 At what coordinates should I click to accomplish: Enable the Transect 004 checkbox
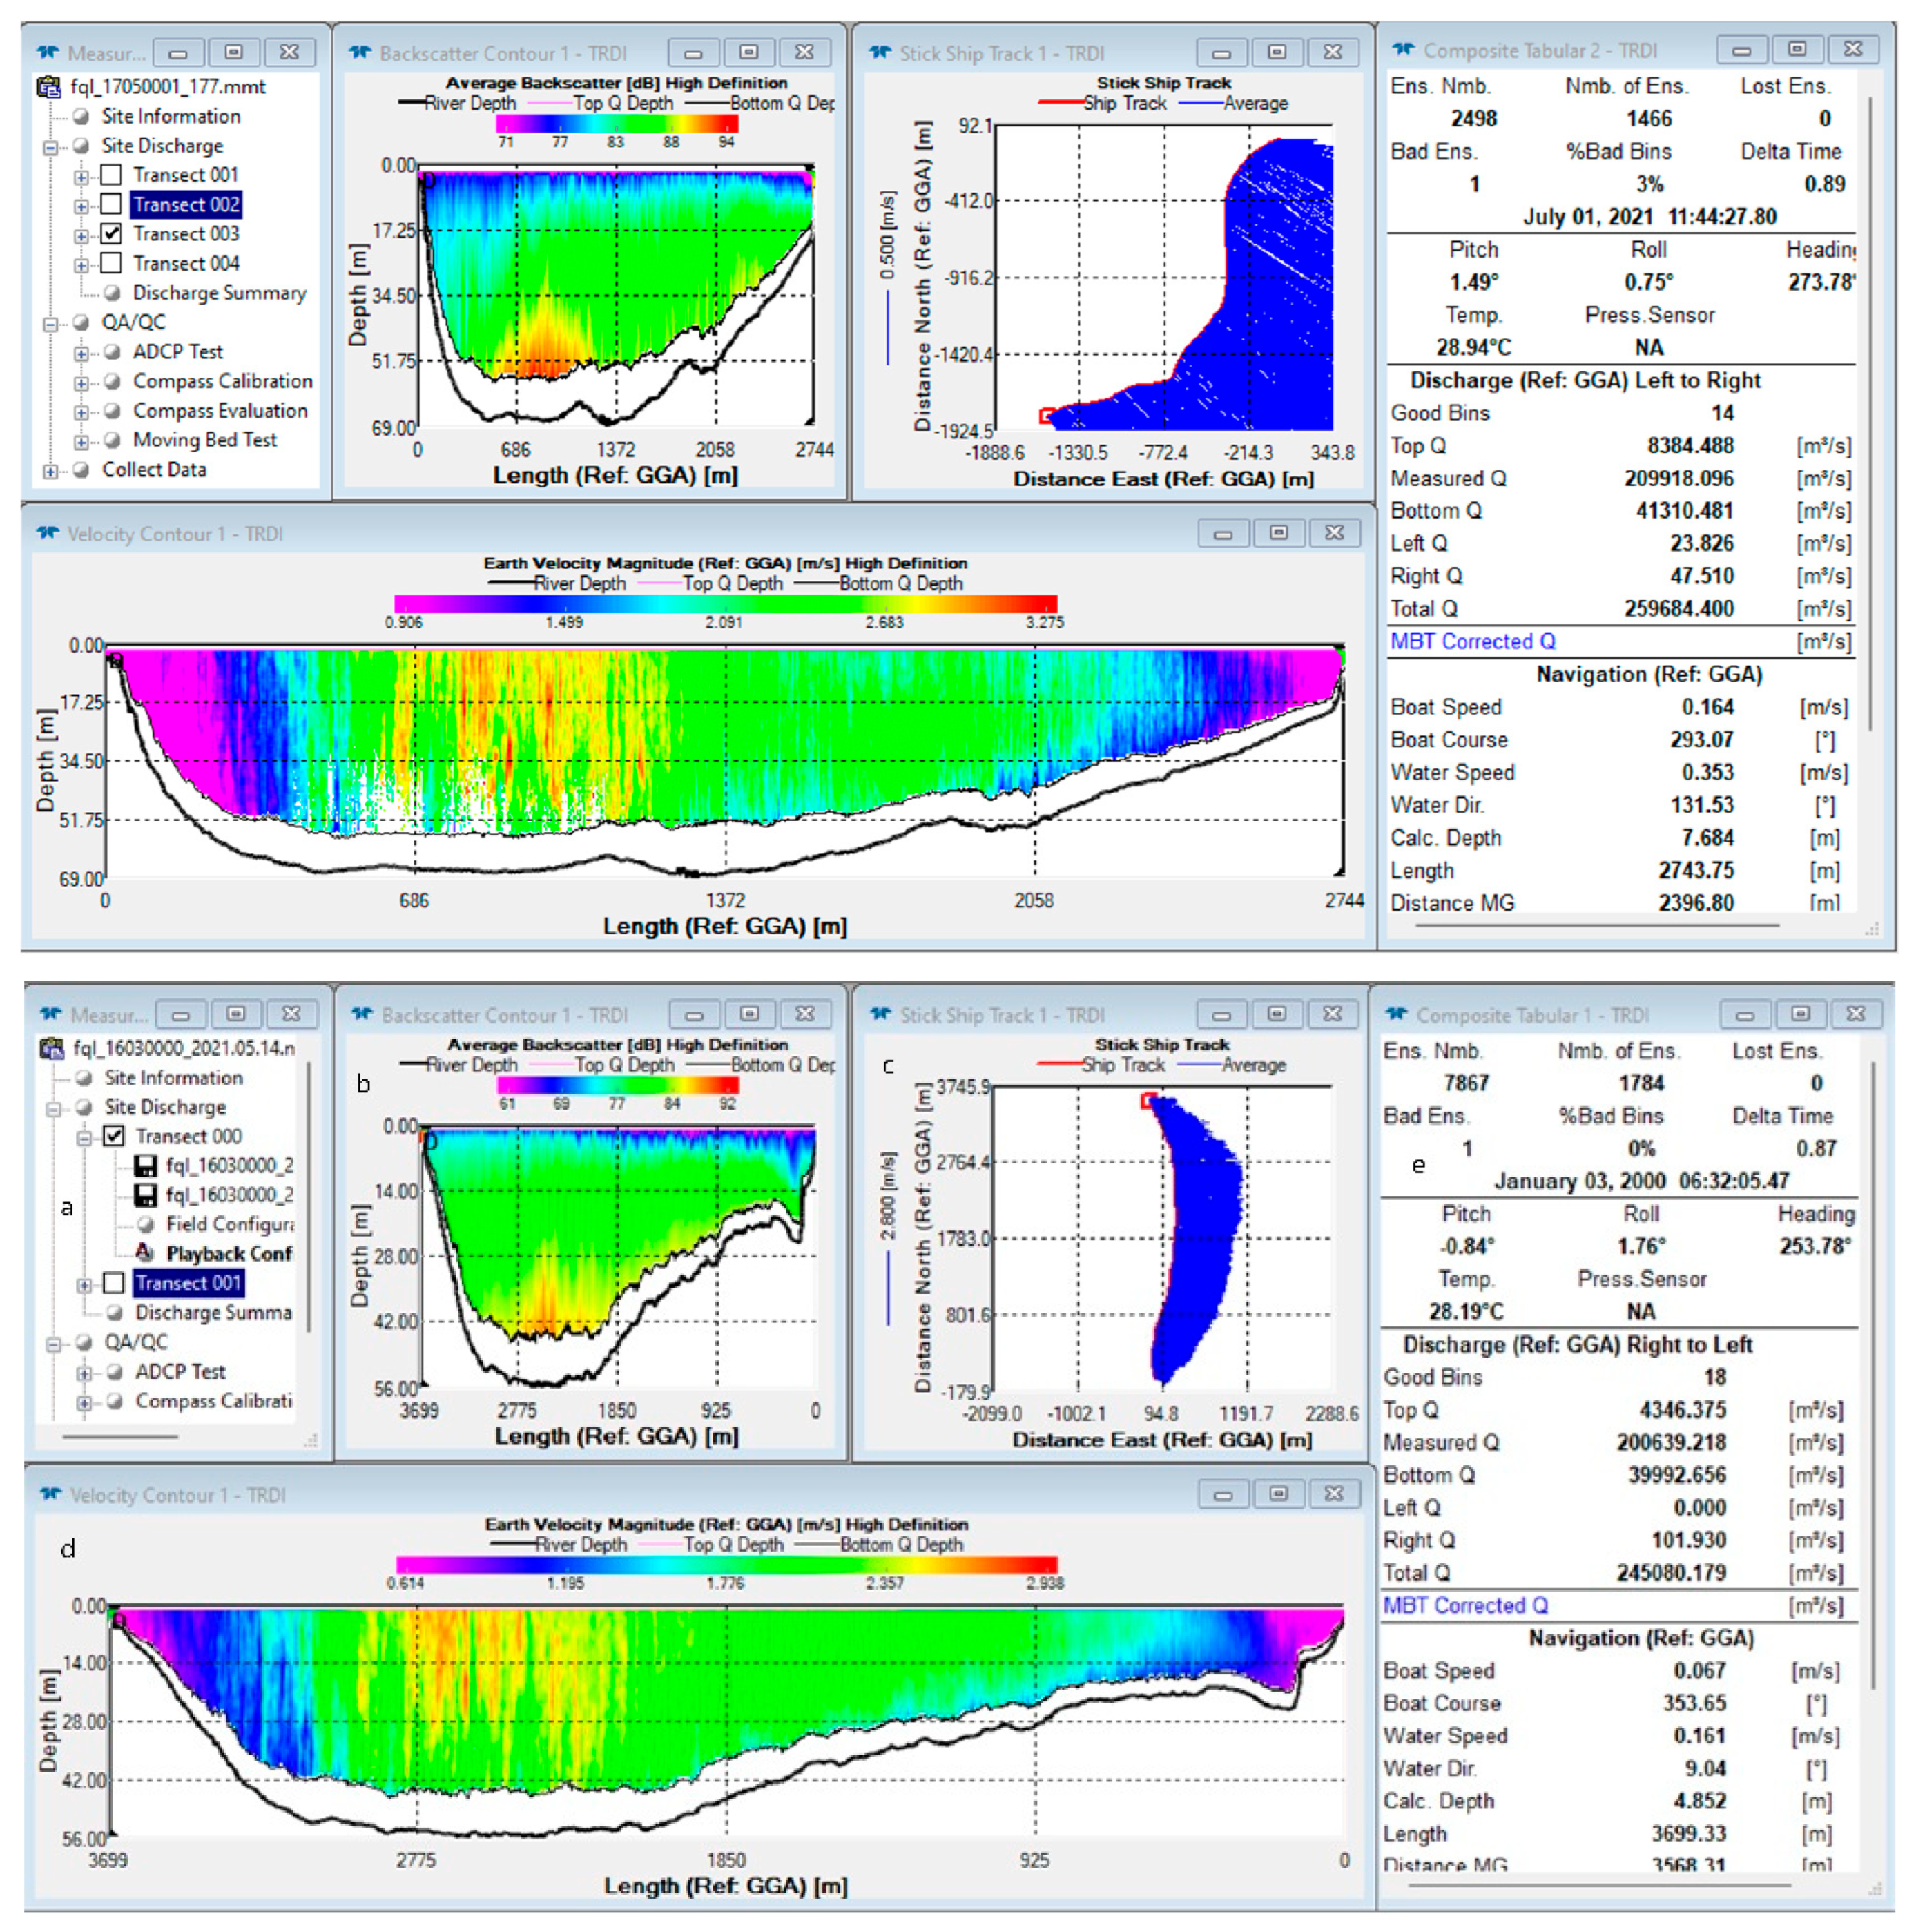click(112, 263)
